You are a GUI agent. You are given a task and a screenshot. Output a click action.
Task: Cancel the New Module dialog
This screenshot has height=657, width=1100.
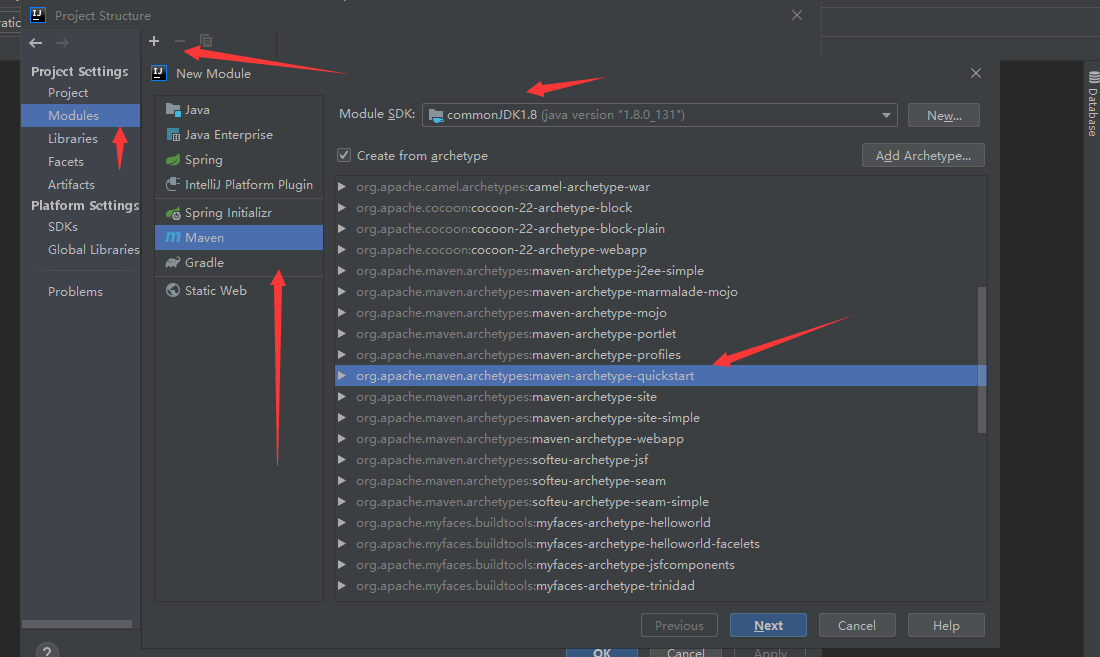857,625
